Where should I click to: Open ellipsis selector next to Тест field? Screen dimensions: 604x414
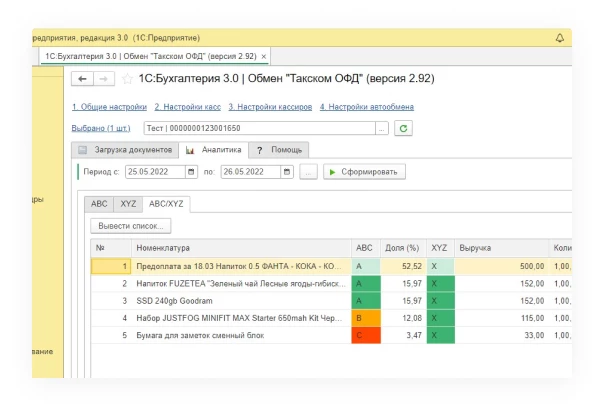[x=381, y=128]
